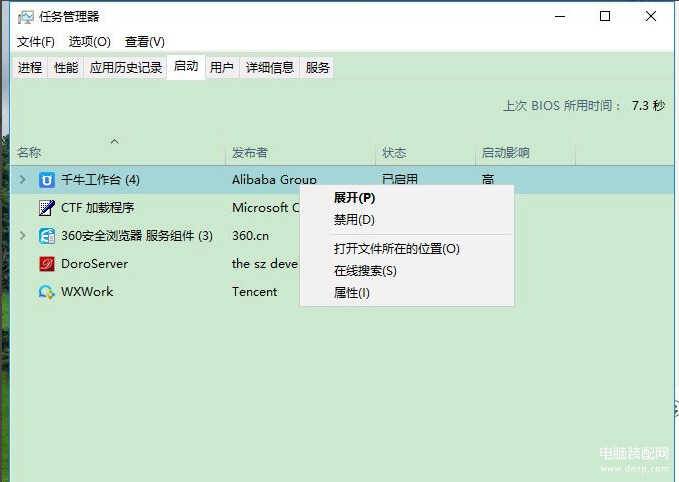Open the 文件(F) menu
Viewport: 679px width, 482px height.
[x=36, y=42]
